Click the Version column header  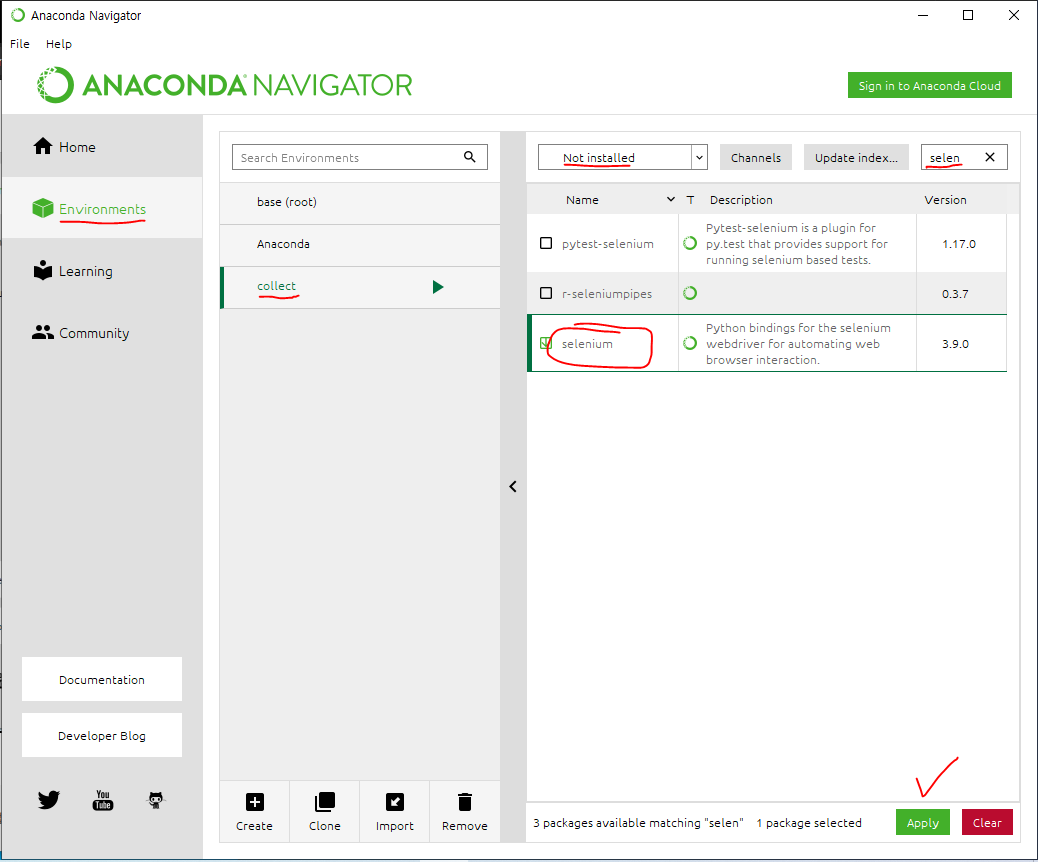(945, 200)
